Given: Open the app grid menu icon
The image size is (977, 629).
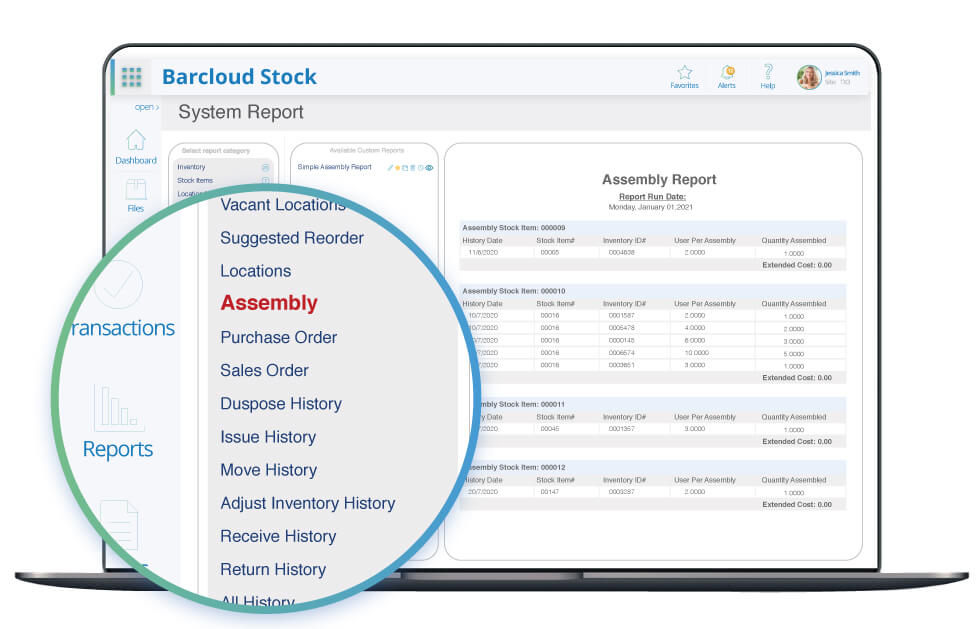Looking at the screenshot, I should tap(131, 77).
